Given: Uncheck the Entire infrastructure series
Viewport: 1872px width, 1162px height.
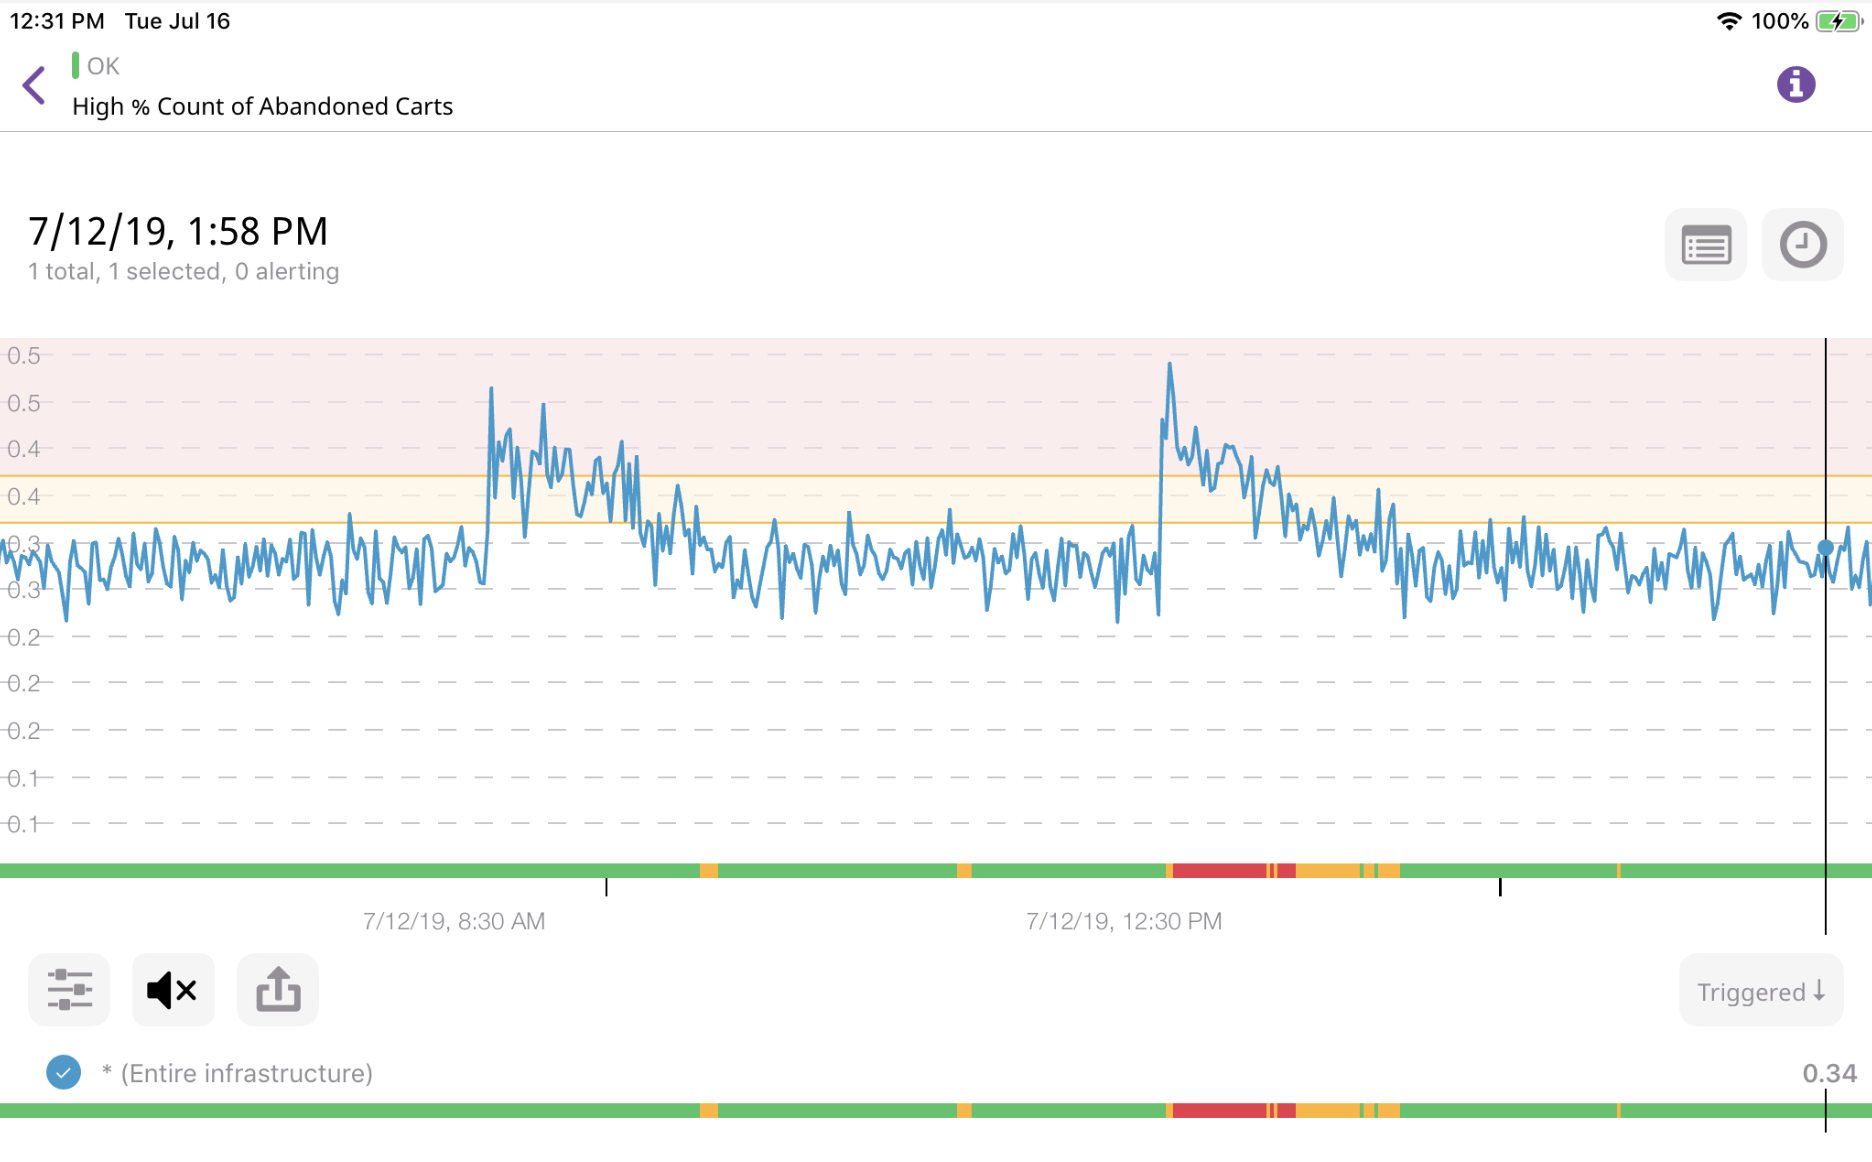Looking at the screenshot, I should [63, 1072].
